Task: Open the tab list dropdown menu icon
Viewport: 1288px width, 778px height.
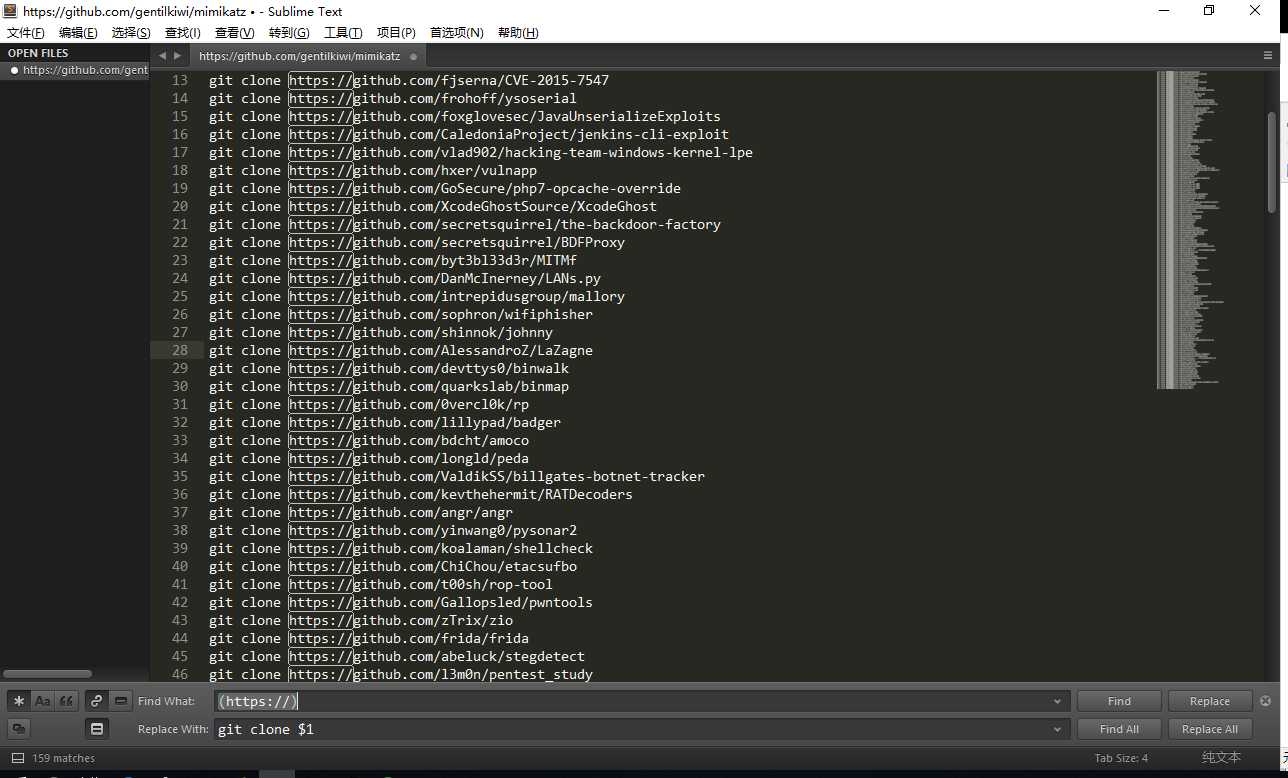Action: 1268,56
